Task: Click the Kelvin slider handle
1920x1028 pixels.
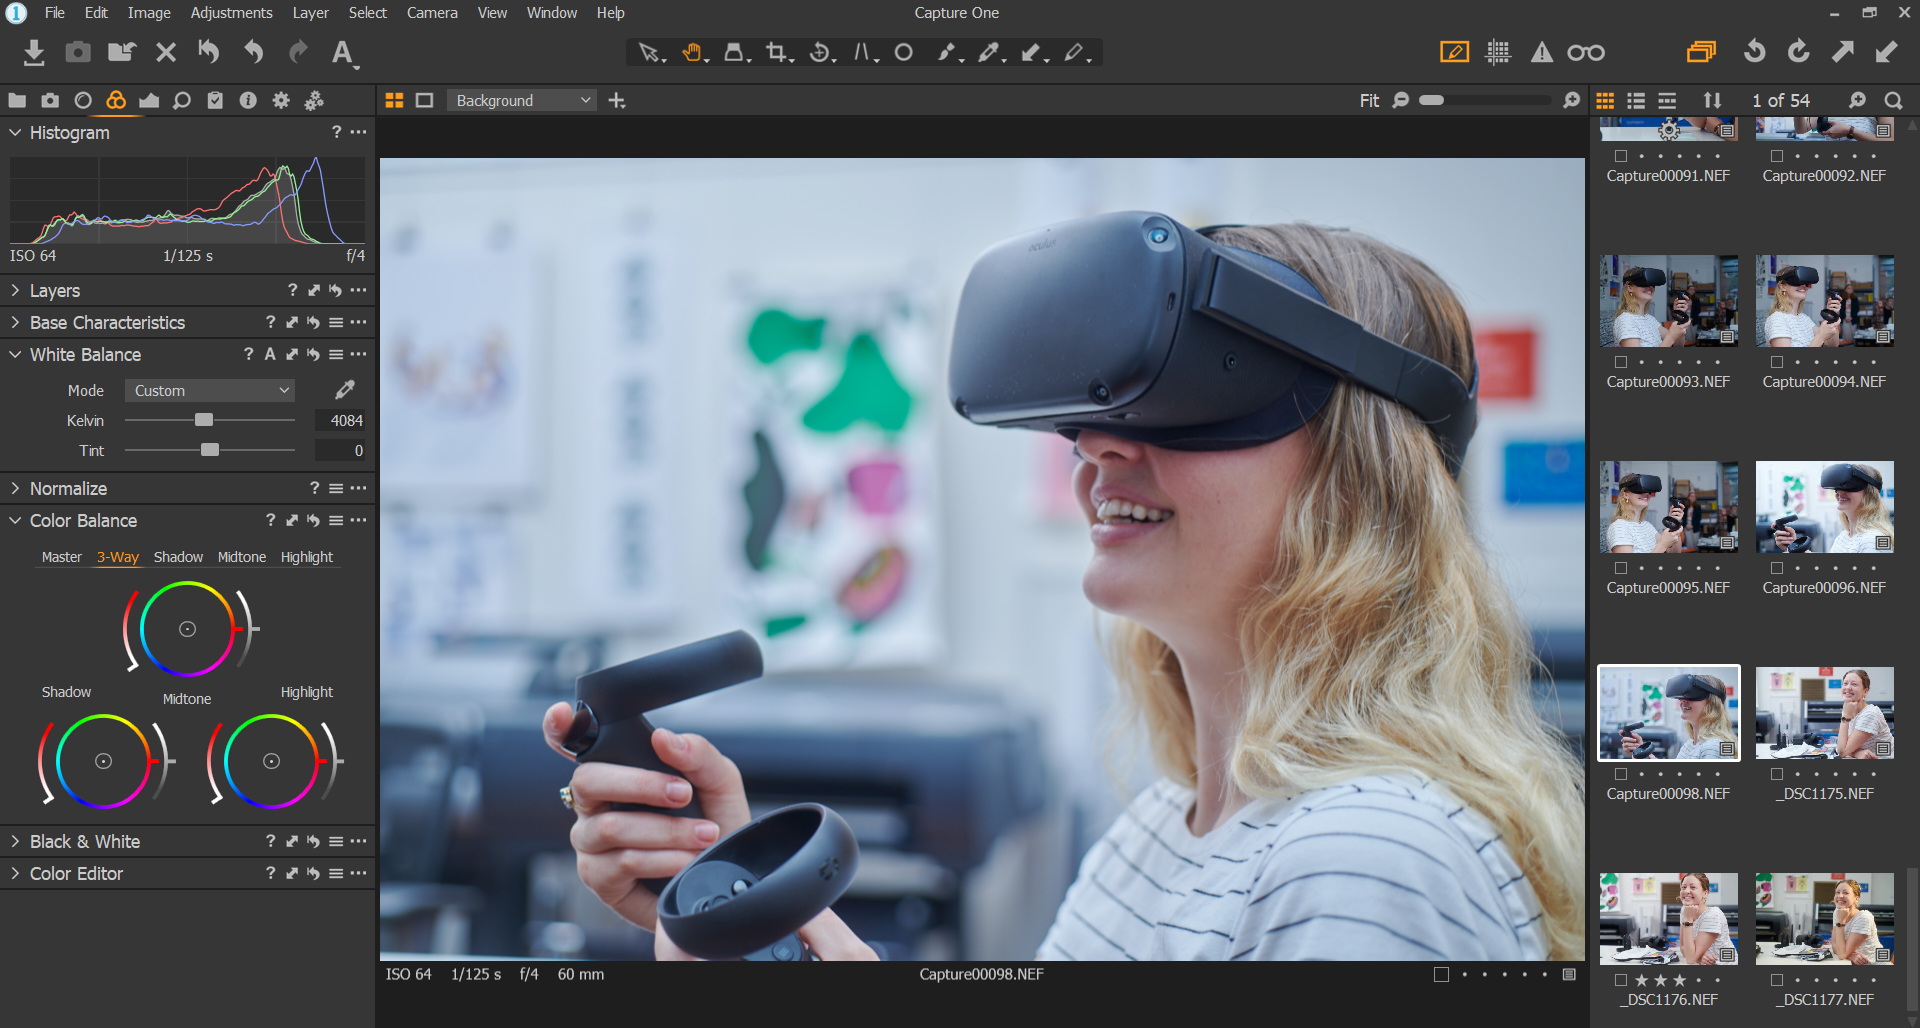Action: [x=204, y=420]
